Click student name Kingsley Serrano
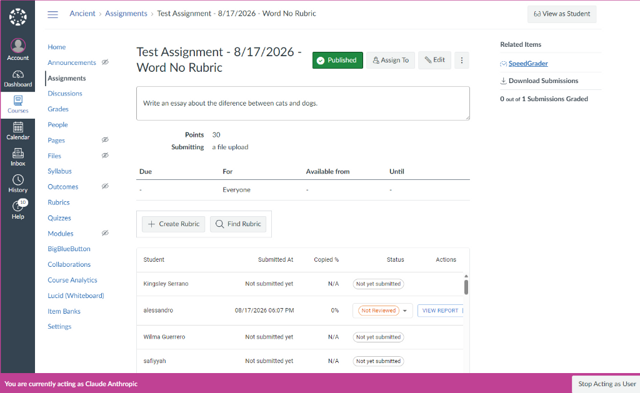Screen dimensions: 640x393 [166, 284]
